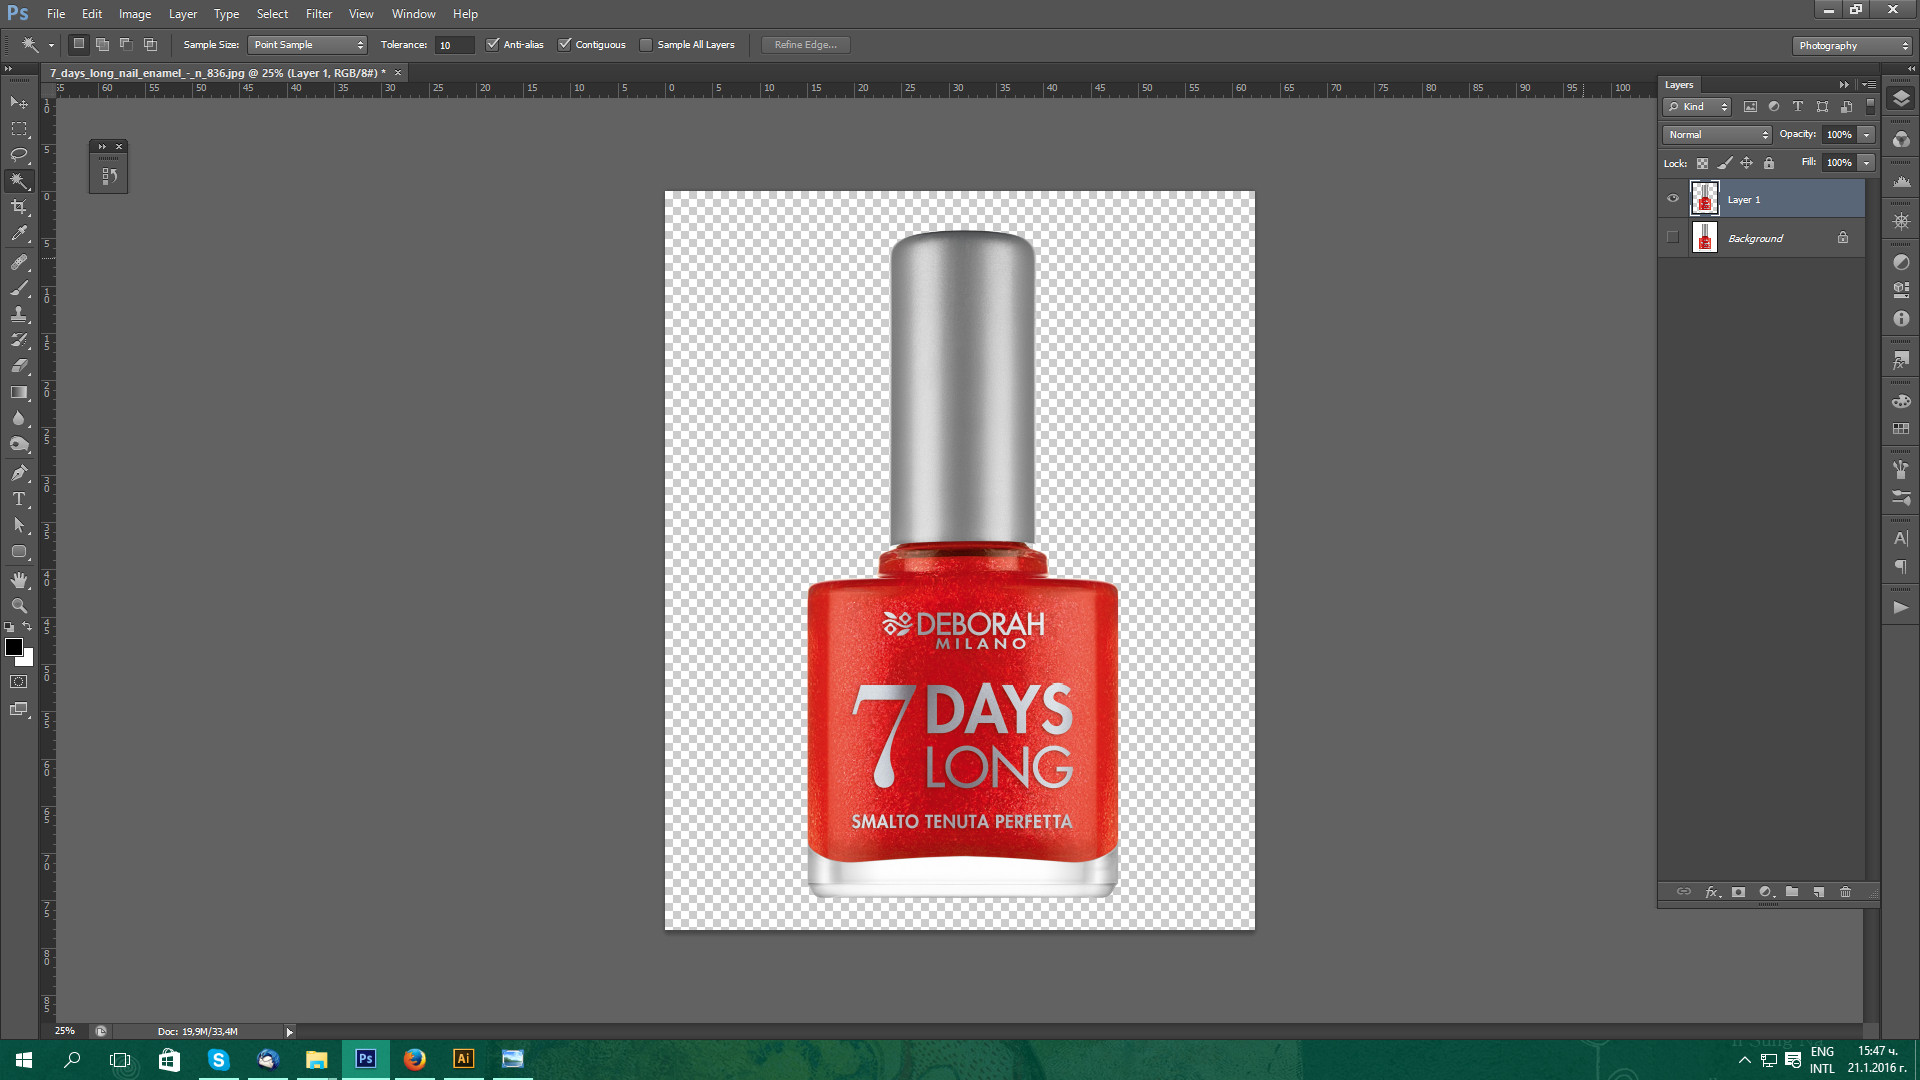Open the Layer menu
The width and height of the screenshot is (1920, 1080).
click(x=183, y=14)
